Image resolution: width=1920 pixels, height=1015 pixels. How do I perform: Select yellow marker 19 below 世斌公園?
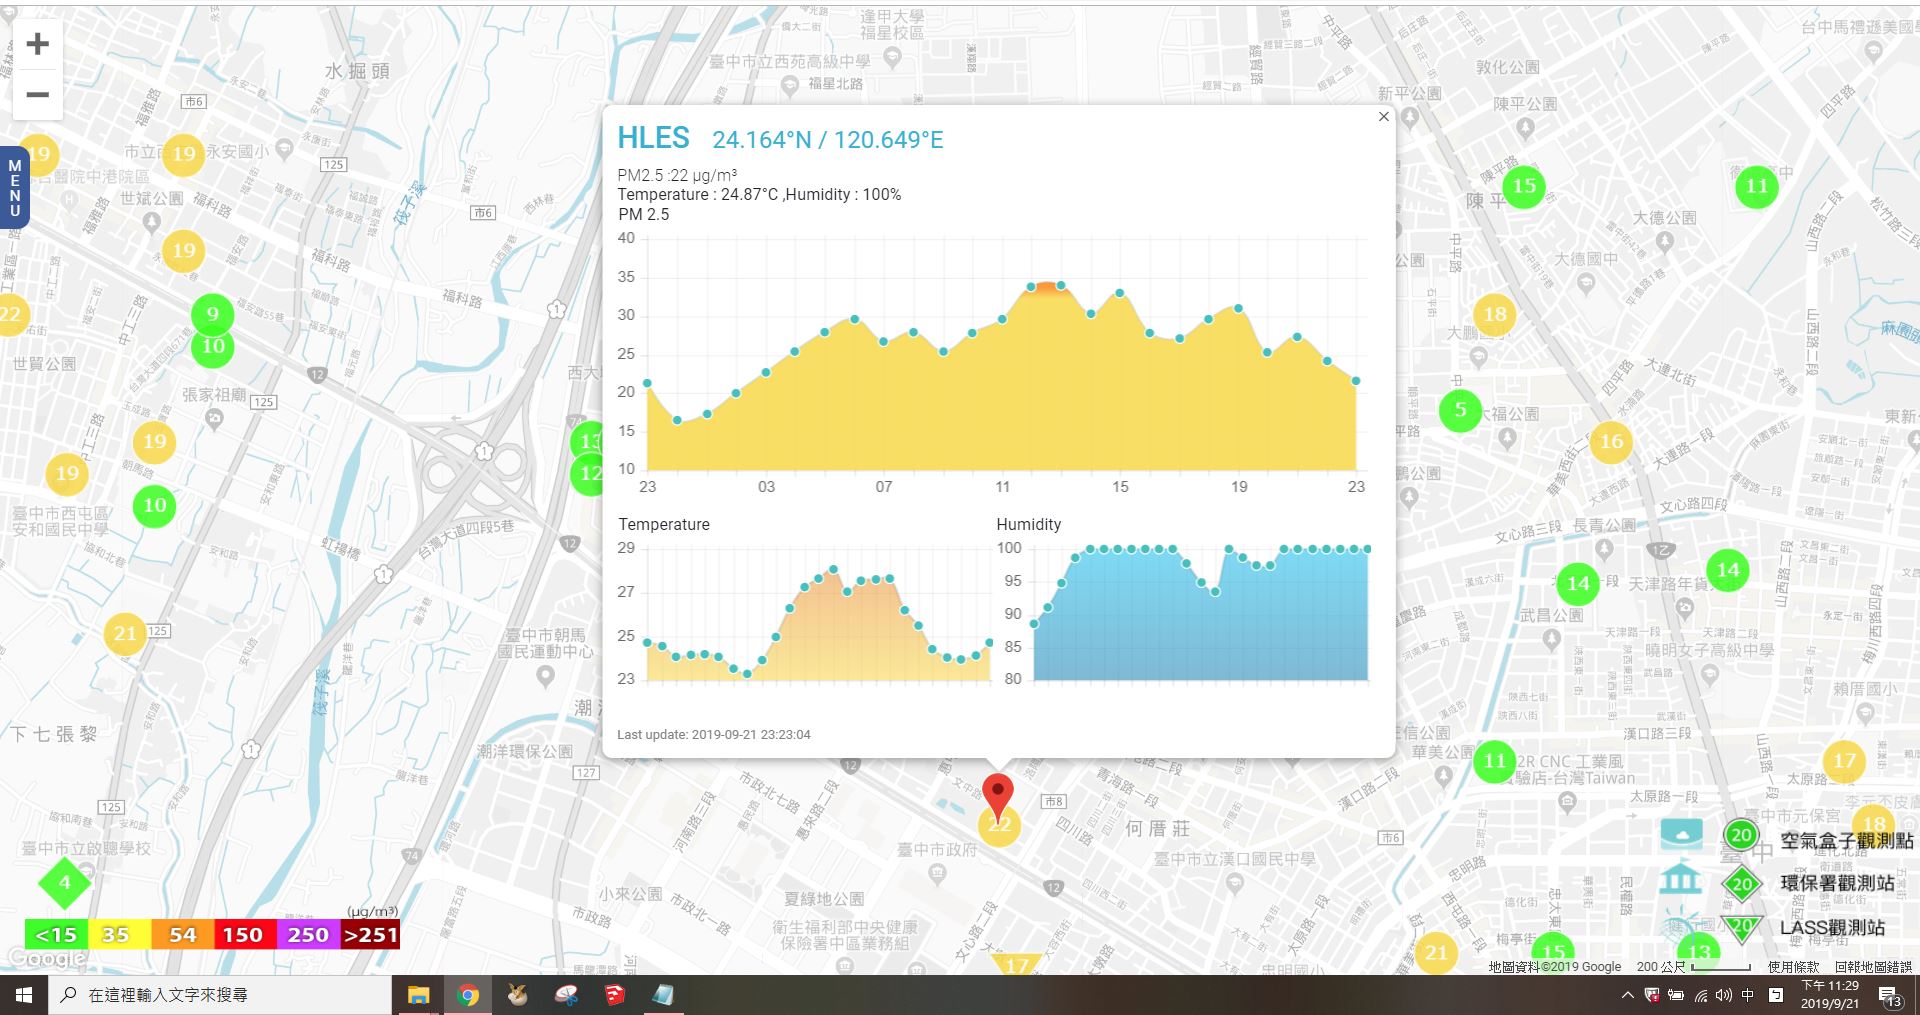(183, 250)
